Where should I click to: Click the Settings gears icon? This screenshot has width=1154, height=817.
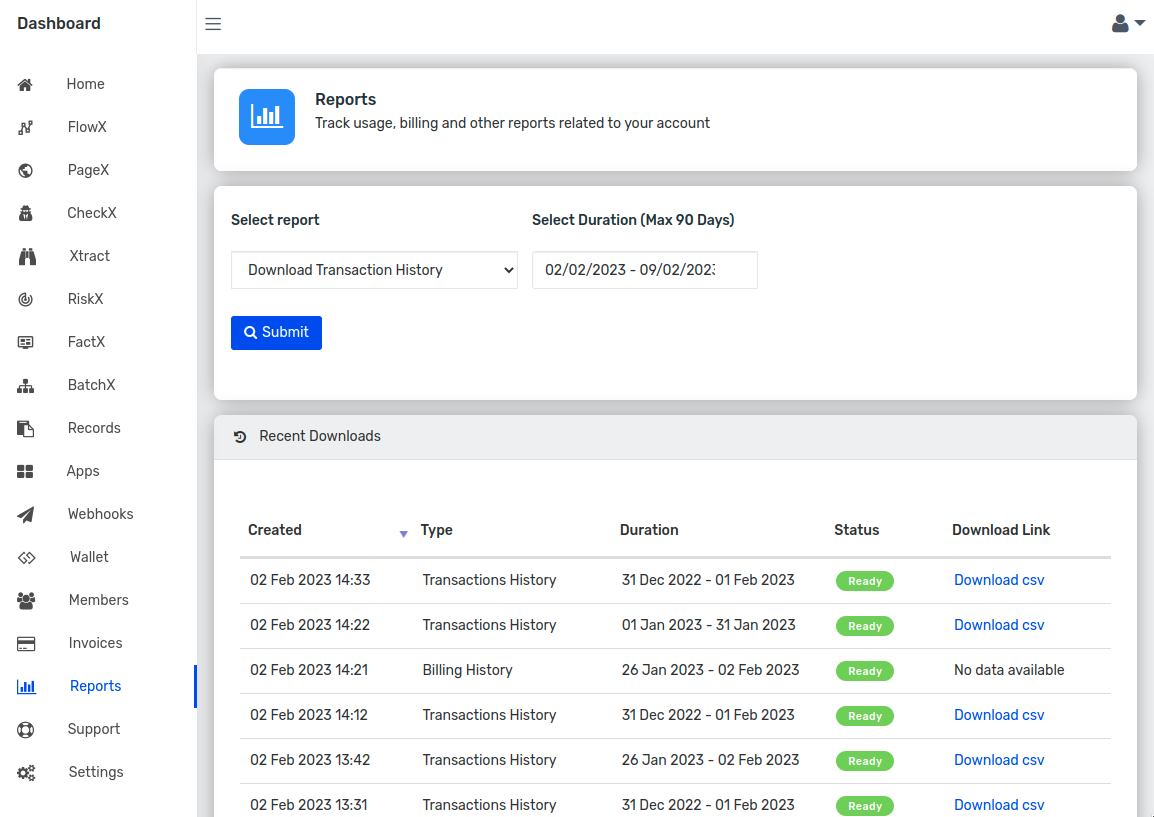coord(26,773)
